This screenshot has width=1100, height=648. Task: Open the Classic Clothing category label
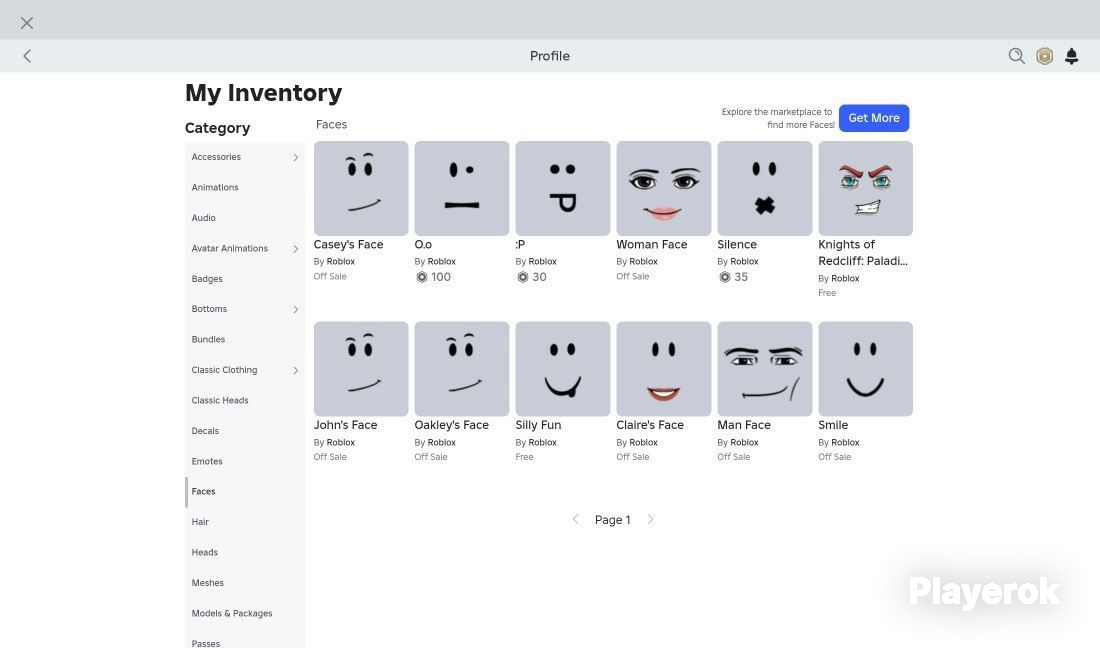pyautogui.click(x=224, y=370)
